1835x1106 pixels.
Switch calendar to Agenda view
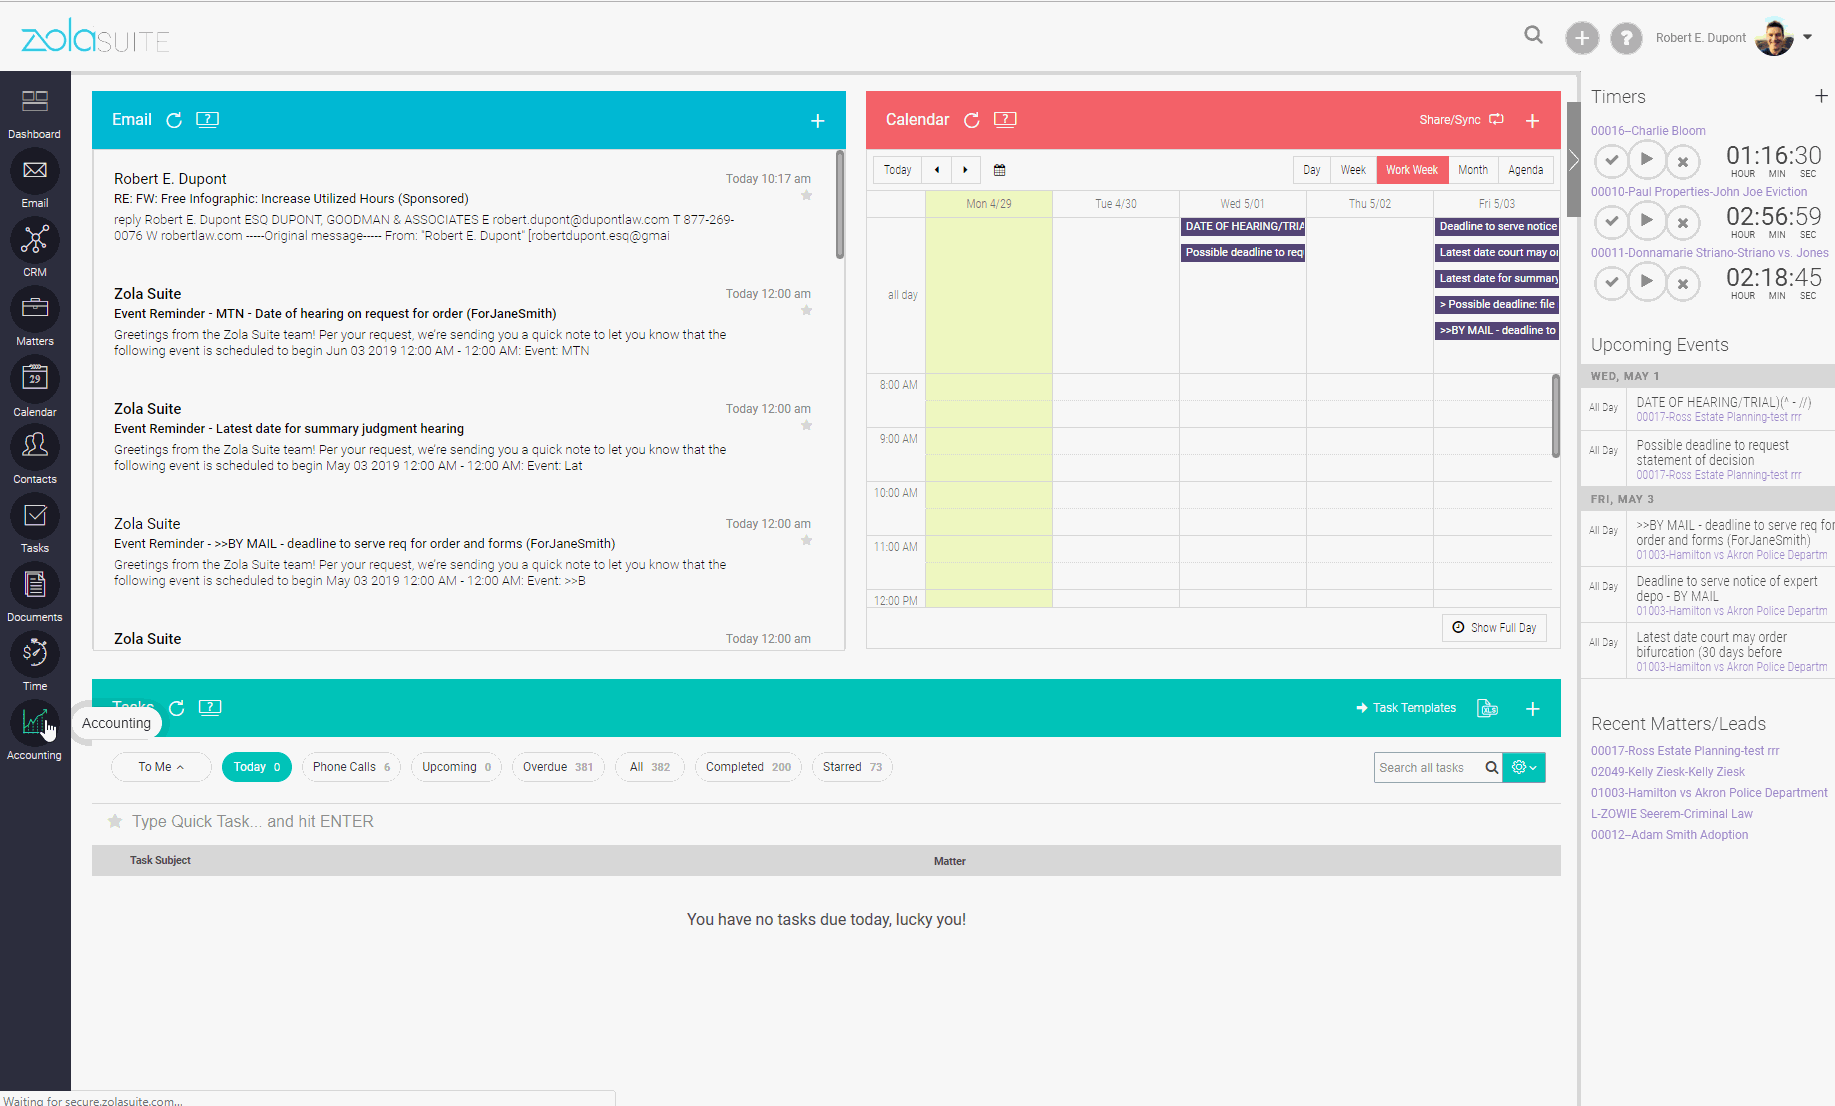click(x=1526, y=170)
